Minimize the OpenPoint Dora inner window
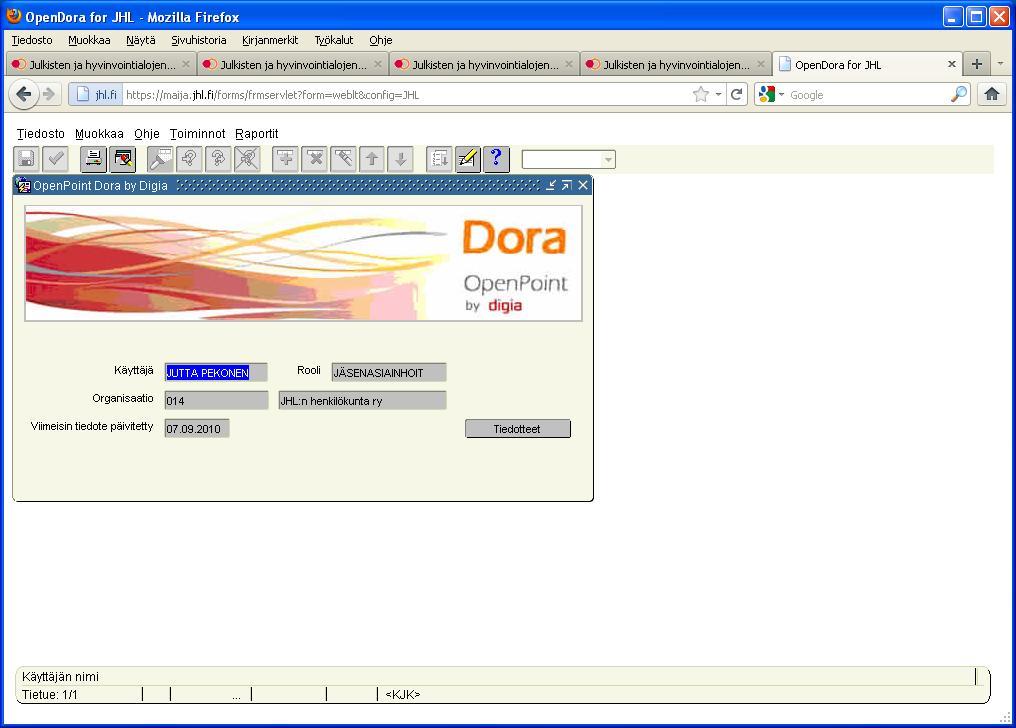 (551, 185)
